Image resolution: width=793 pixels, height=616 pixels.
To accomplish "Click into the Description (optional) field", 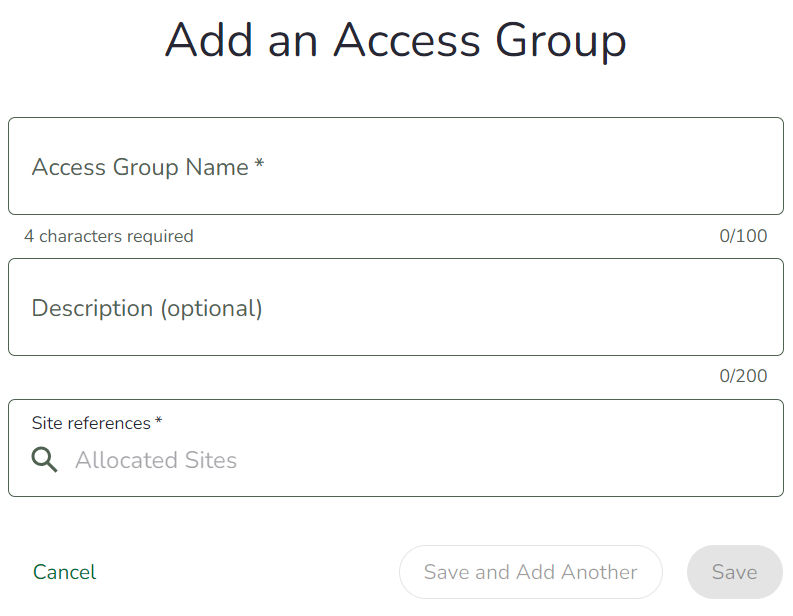I will (x=395, y=307).
